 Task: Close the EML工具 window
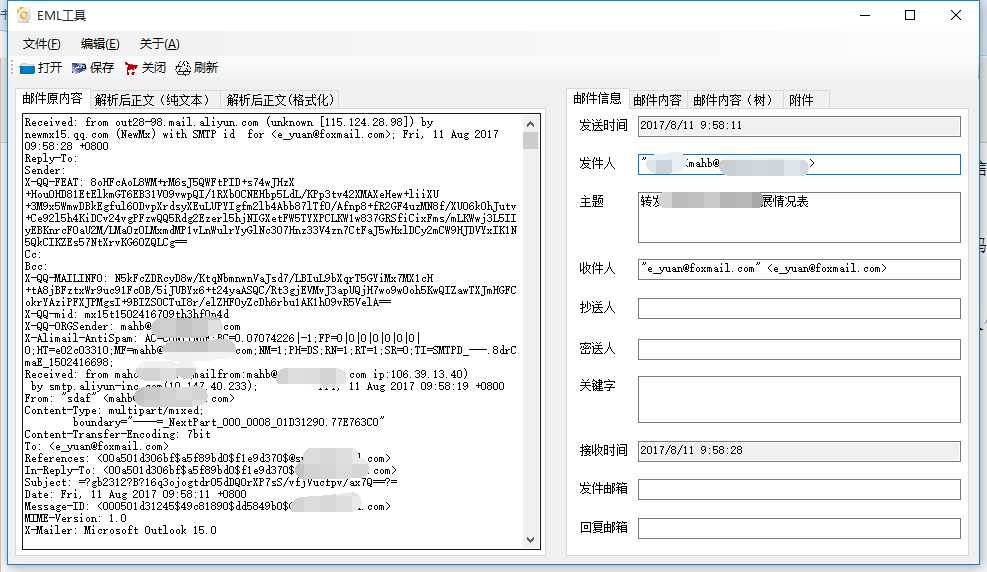click(956, 15)
